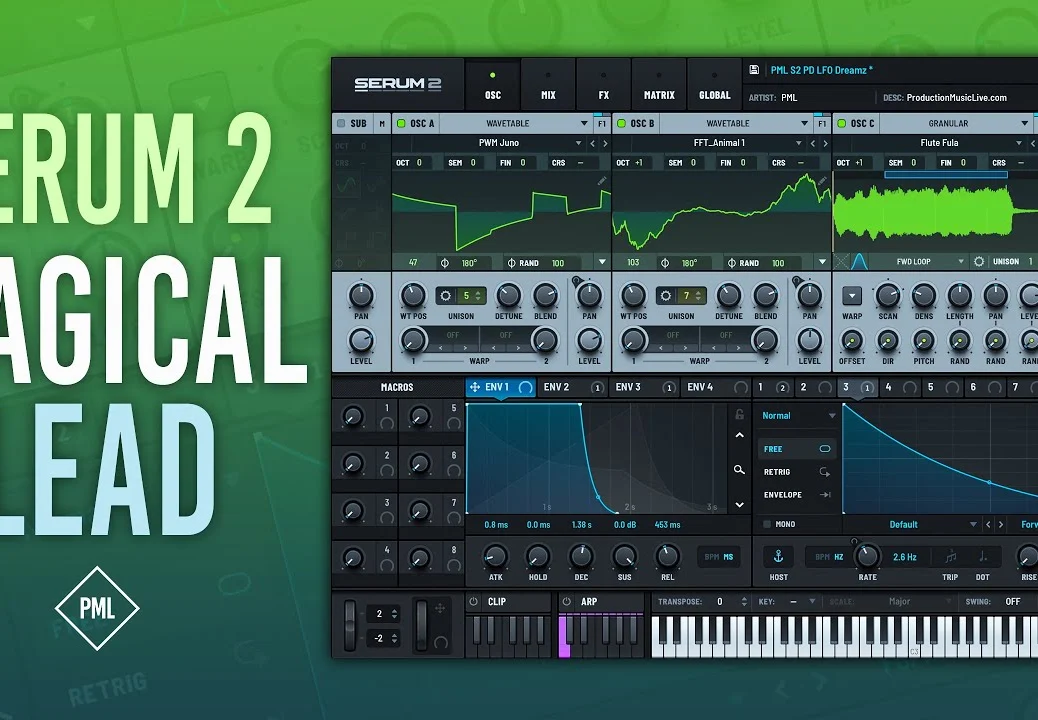Viewport: 1038px width, 720px height.
Task: Click the OSC A F1 filter routing button
Action: click(602, 123)
